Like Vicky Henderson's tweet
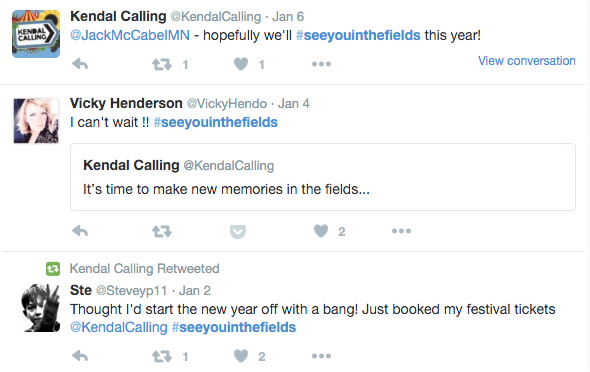Viewport: 590px width, 372px height. click(321, 231)
